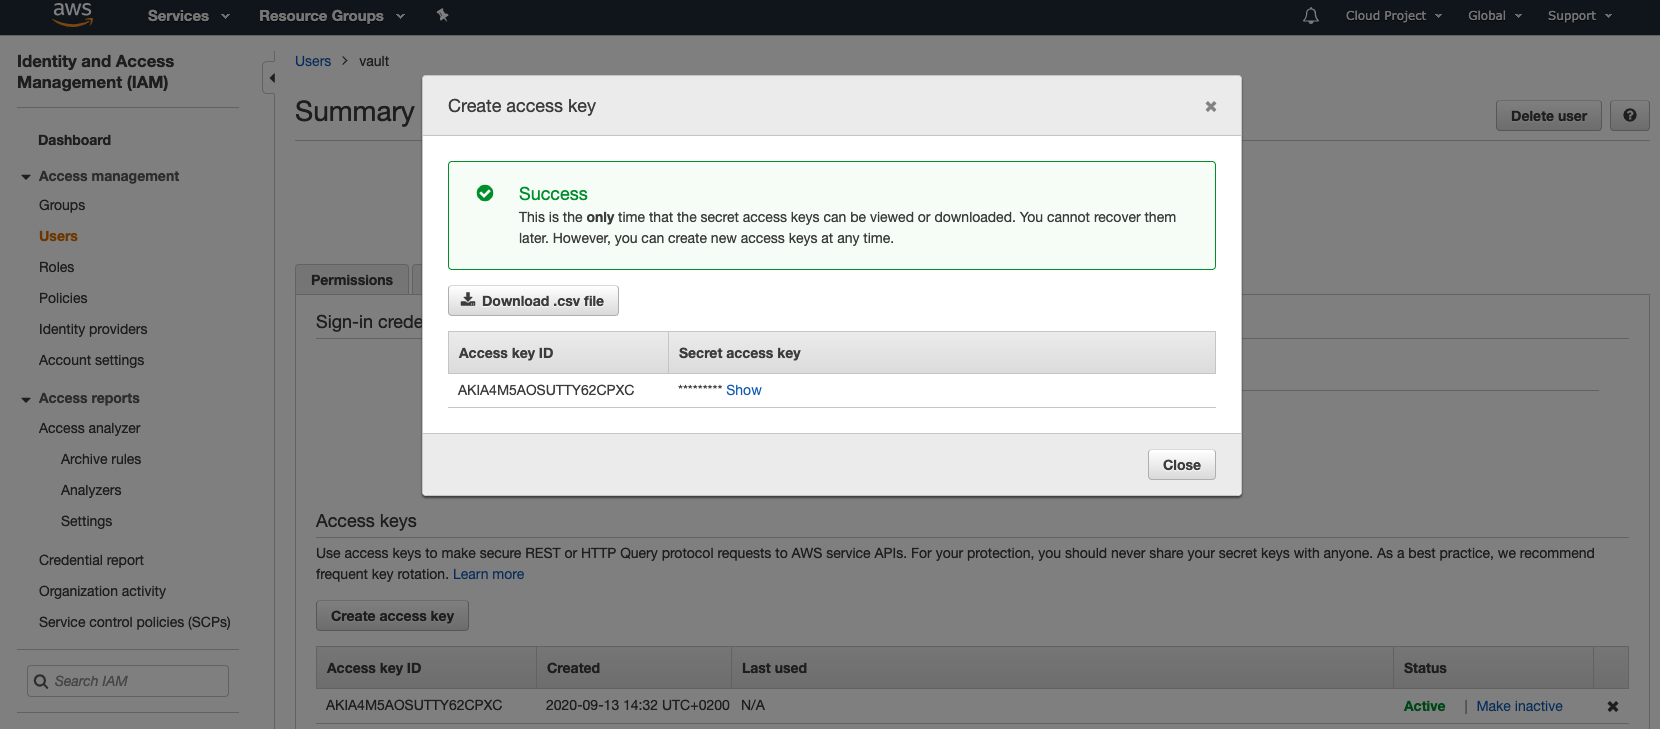Collapse the Access reports section
Screen dimensions: 1660x729
(26, 399)
